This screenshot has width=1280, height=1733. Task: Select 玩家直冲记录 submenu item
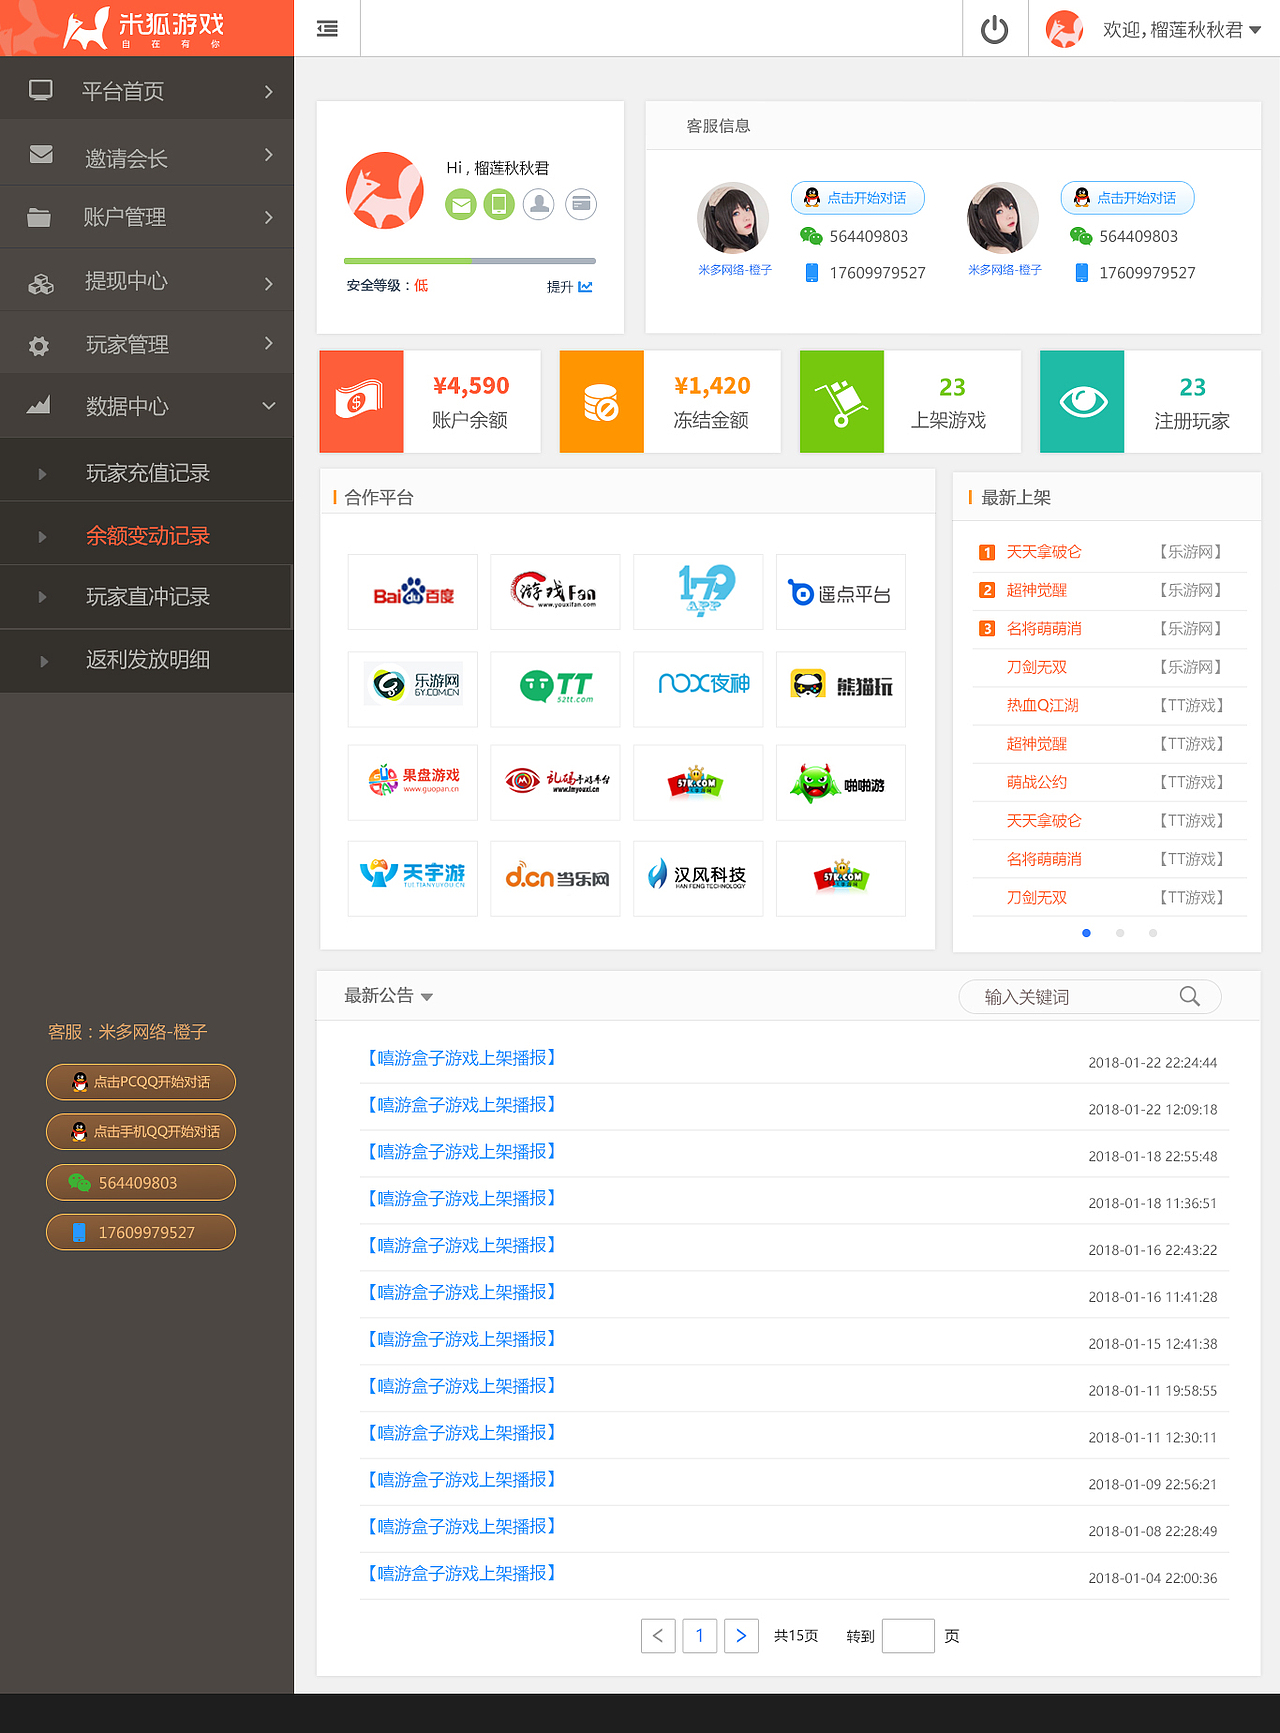coord(147,597)
